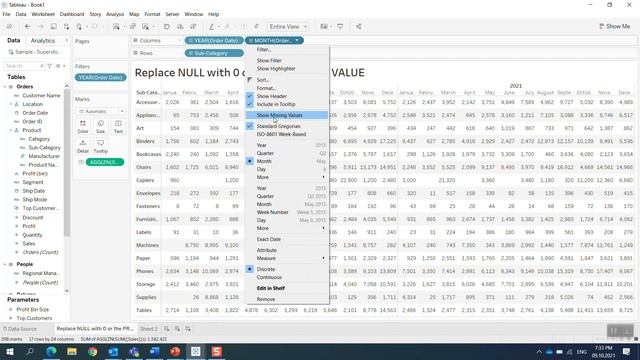640x360 pixels.
Task: Click the New Story tab icon
Action: 188,329
